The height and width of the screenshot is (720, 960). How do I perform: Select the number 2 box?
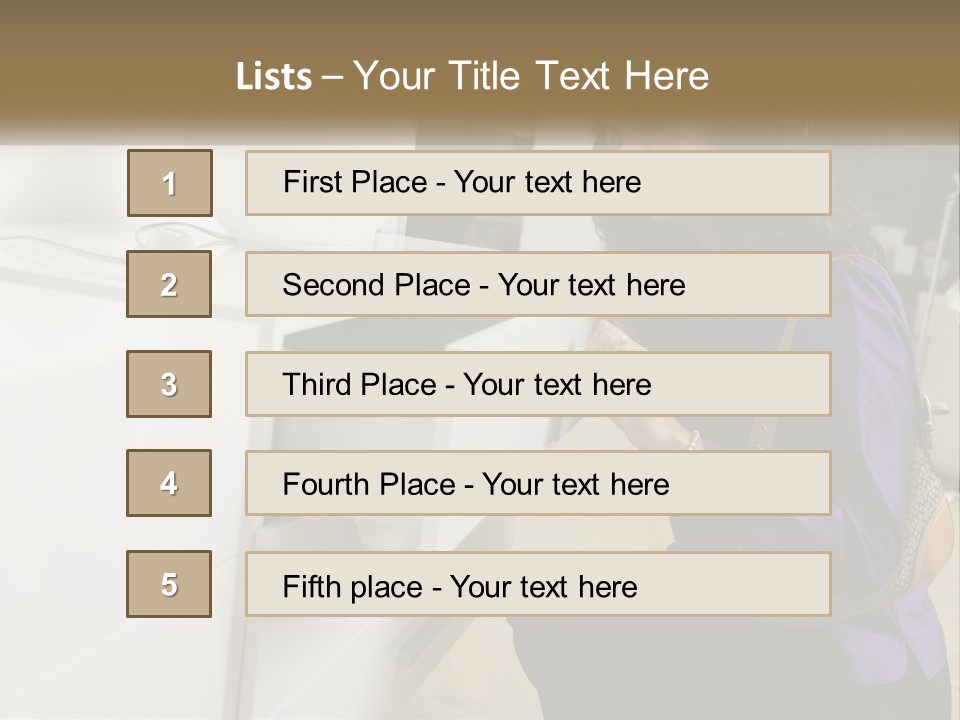(169, 284)
